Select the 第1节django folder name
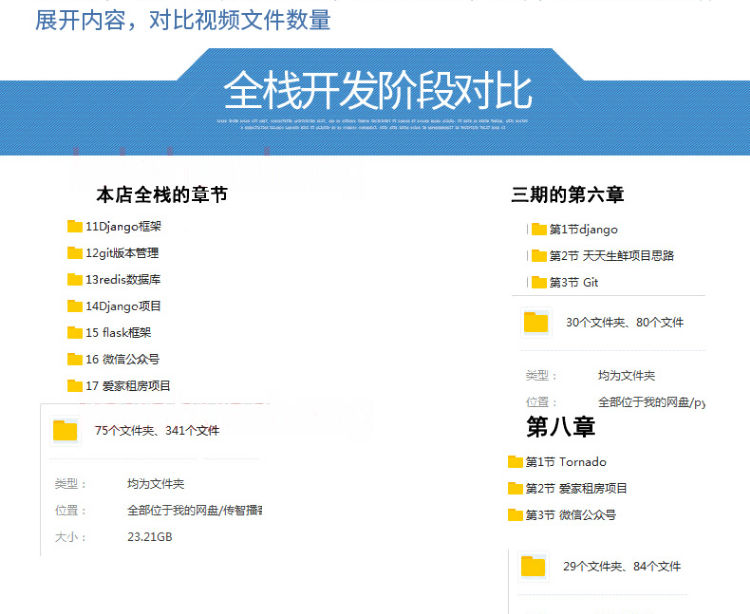 (584, 230)
